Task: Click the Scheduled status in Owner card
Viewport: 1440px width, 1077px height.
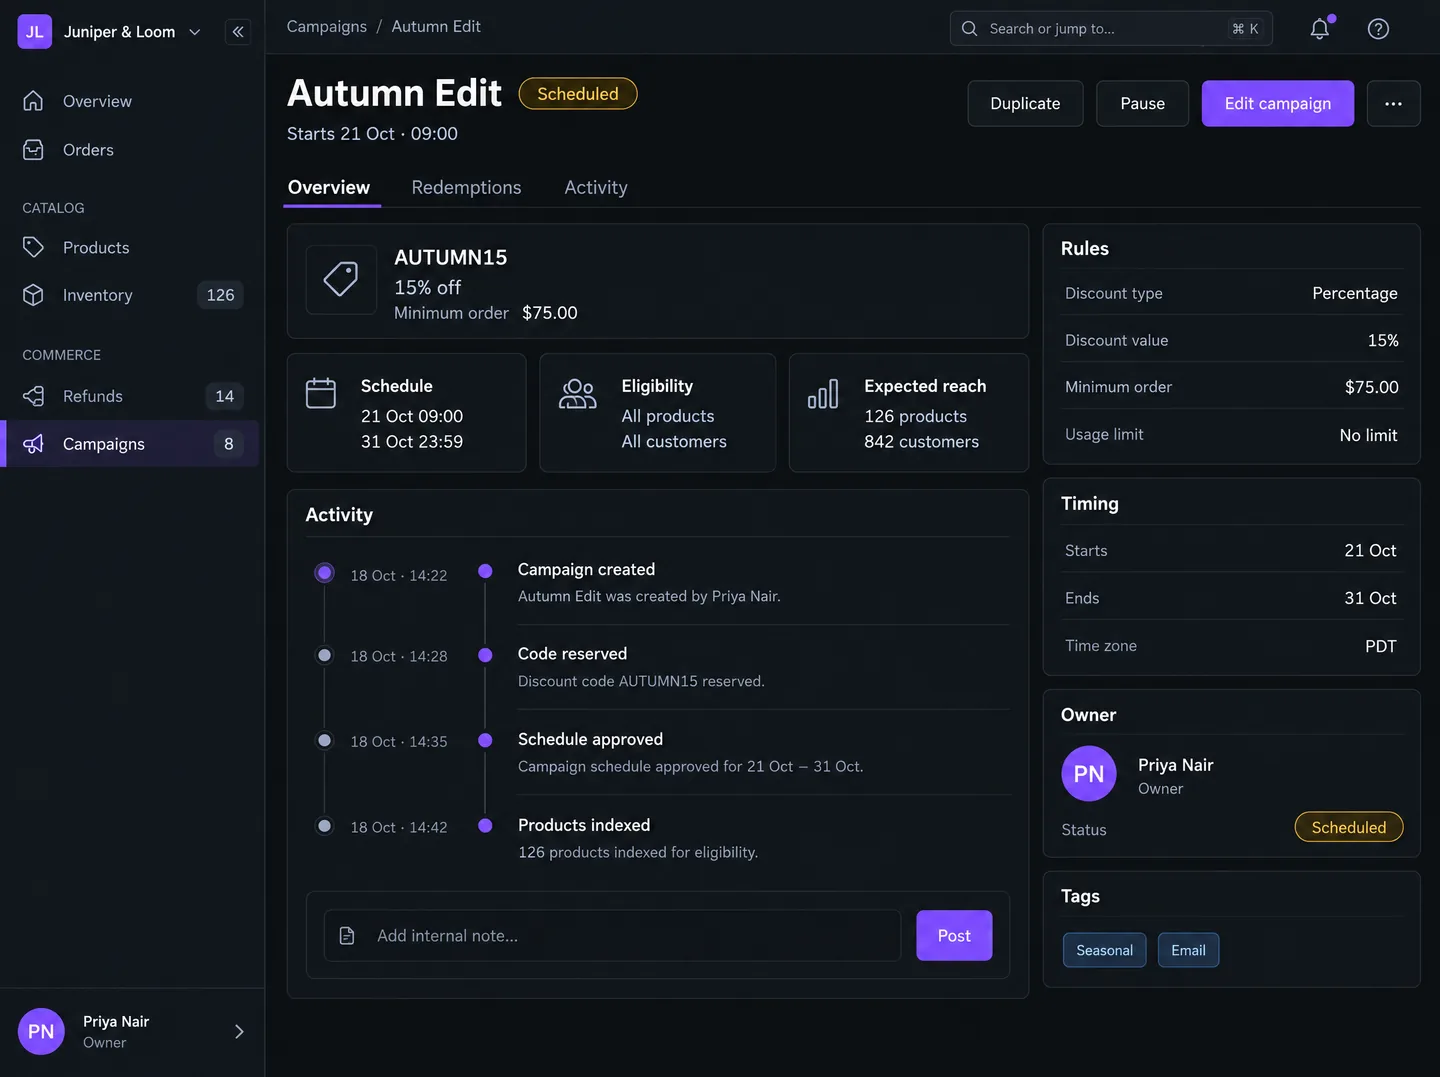Action: [1349, 828]
